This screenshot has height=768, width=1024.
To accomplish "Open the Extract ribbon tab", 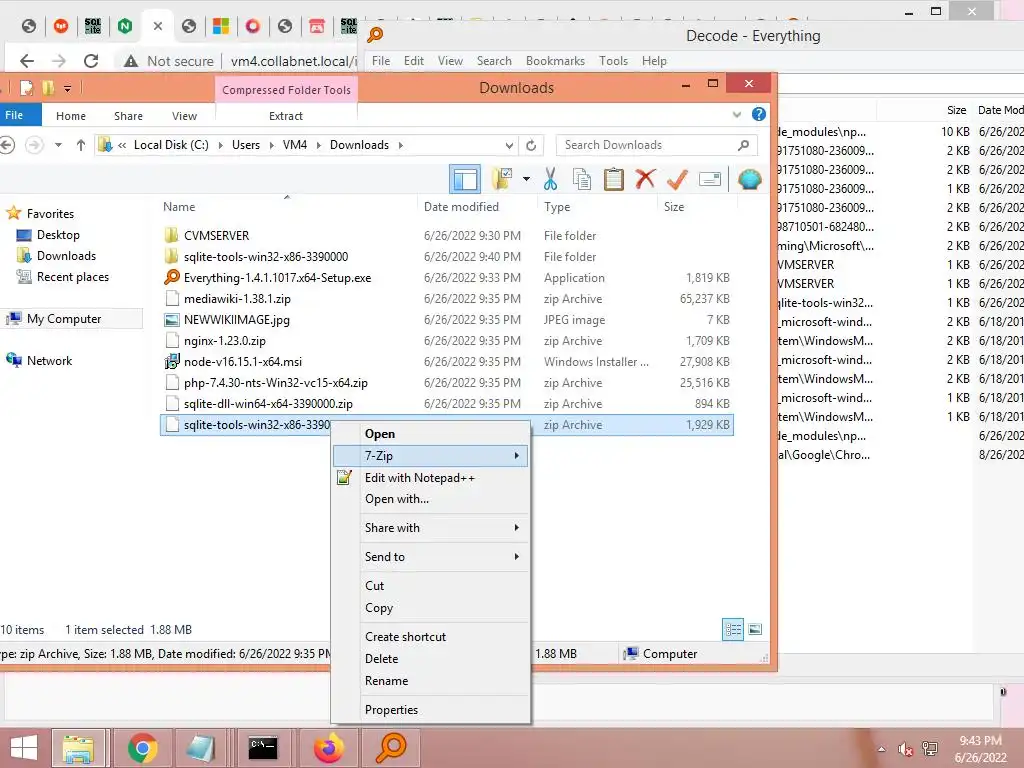I will 286,116.
